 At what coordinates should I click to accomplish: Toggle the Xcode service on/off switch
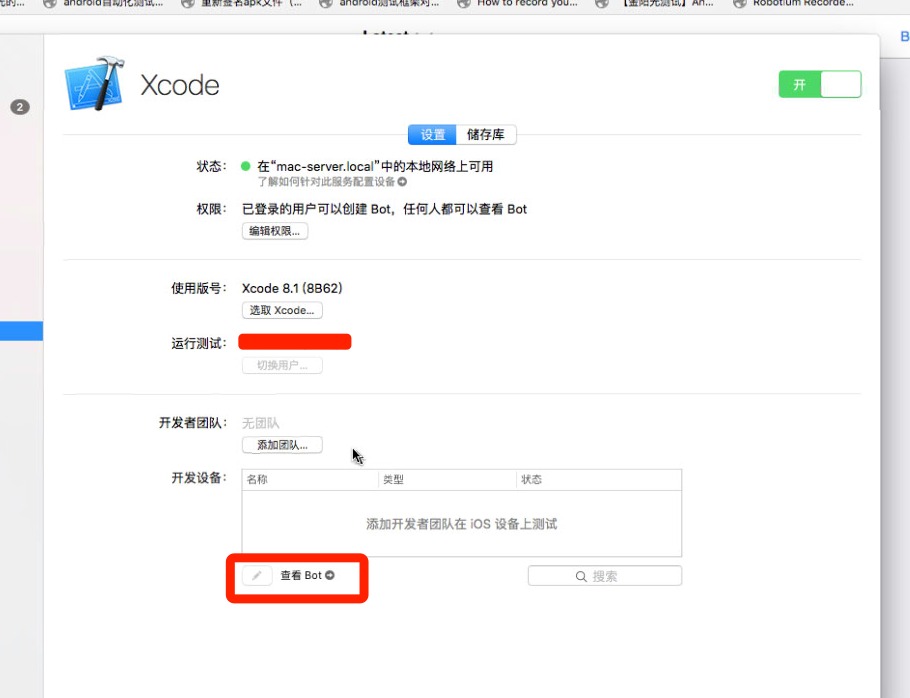coord(819,85)
